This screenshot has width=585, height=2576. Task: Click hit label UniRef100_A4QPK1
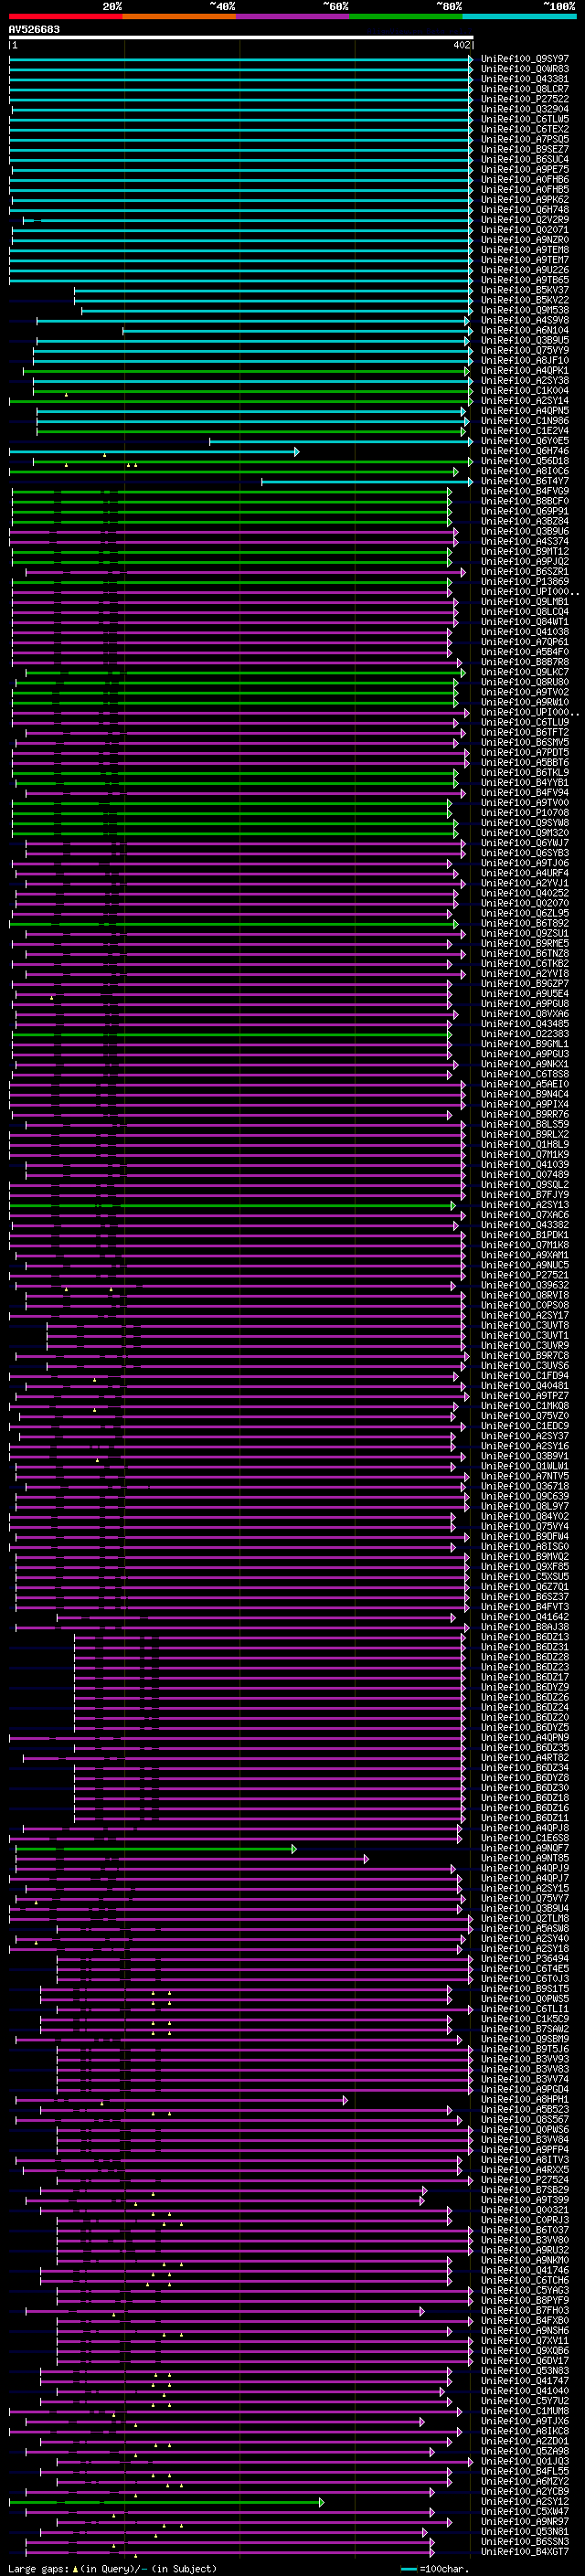tap(524, 370)
